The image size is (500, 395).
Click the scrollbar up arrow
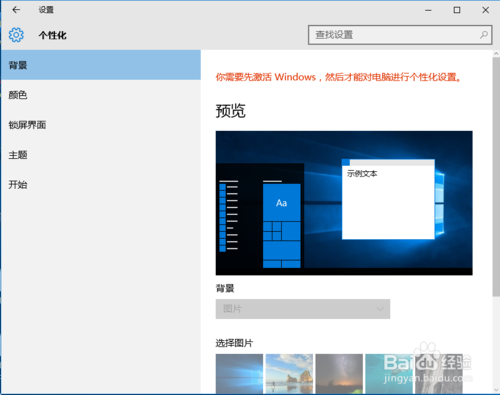[x=496, y=53]
